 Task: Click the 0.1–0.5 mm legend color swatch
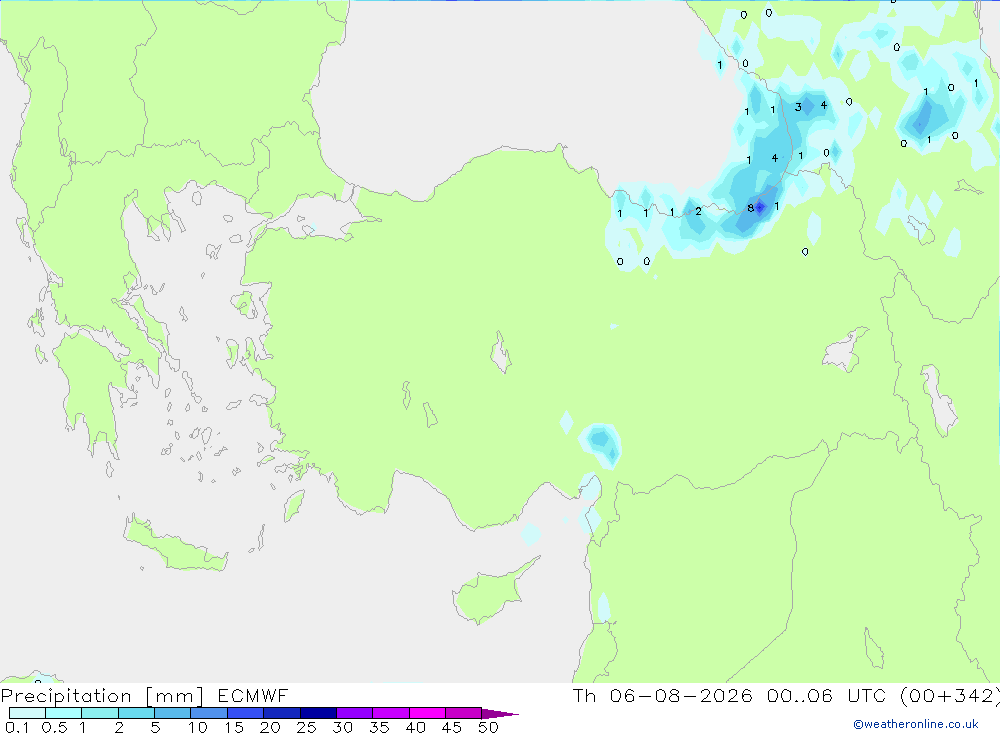click(x=27, y=713)
